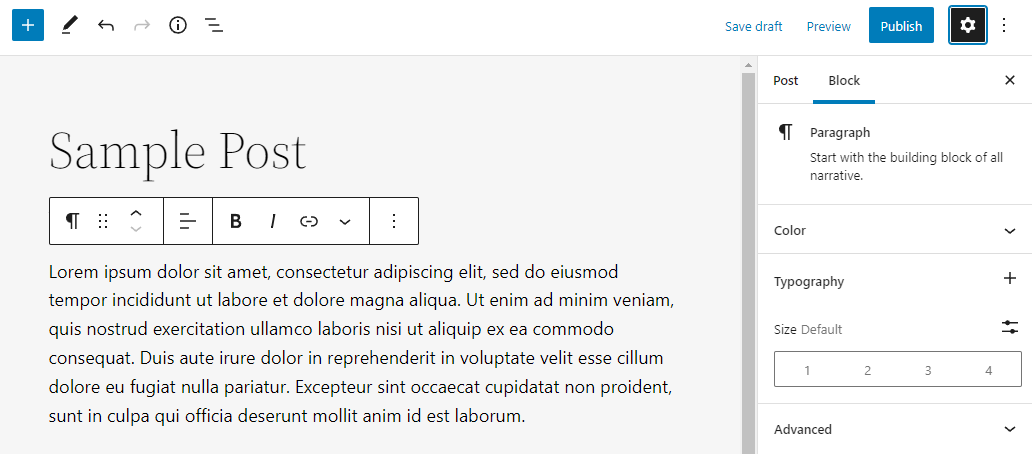Image resolution: width=1032 pixels, height=454 pixels.
Task: Undo the last change
Action: (106, 26)
